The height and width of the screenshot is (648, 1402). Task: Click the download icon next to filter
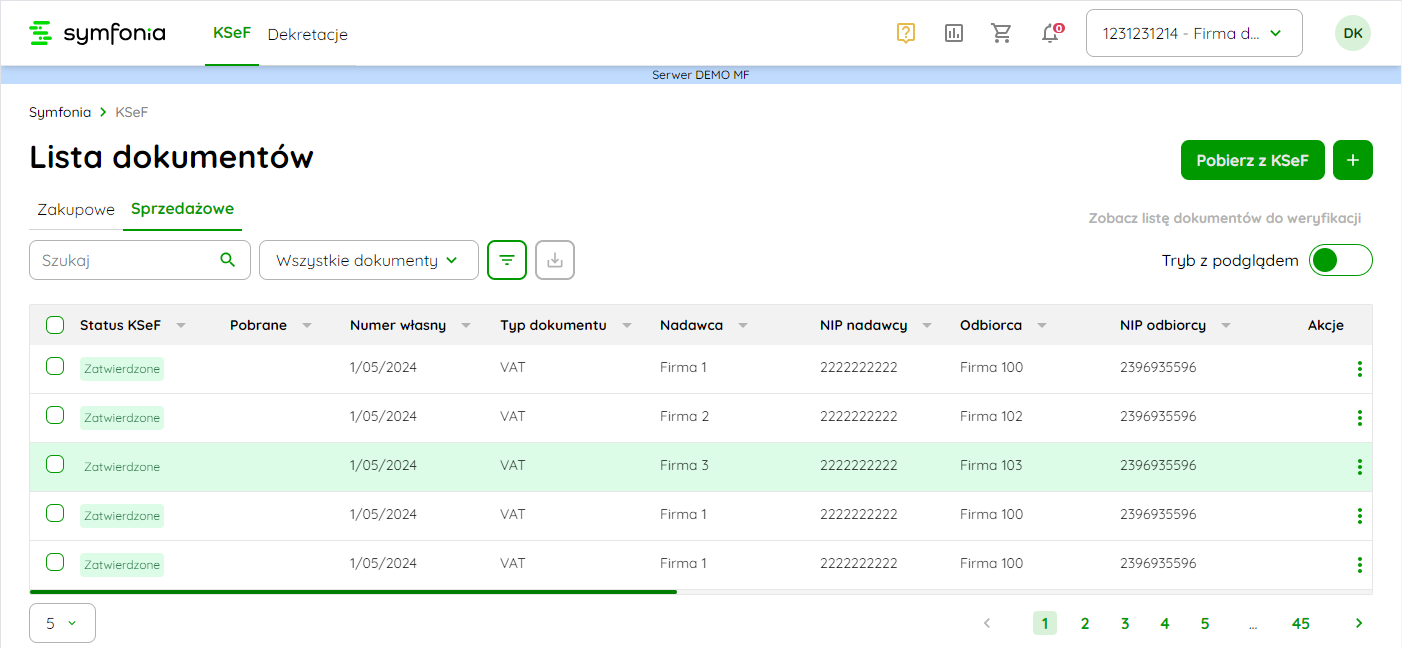click(555, 260)
